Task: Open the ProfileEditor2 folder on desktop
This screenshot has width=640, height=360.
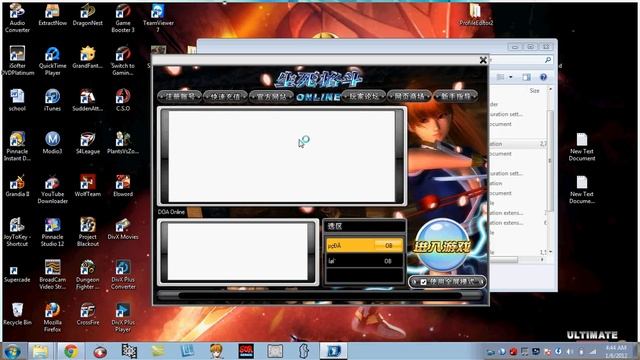Action: point(476,15)
